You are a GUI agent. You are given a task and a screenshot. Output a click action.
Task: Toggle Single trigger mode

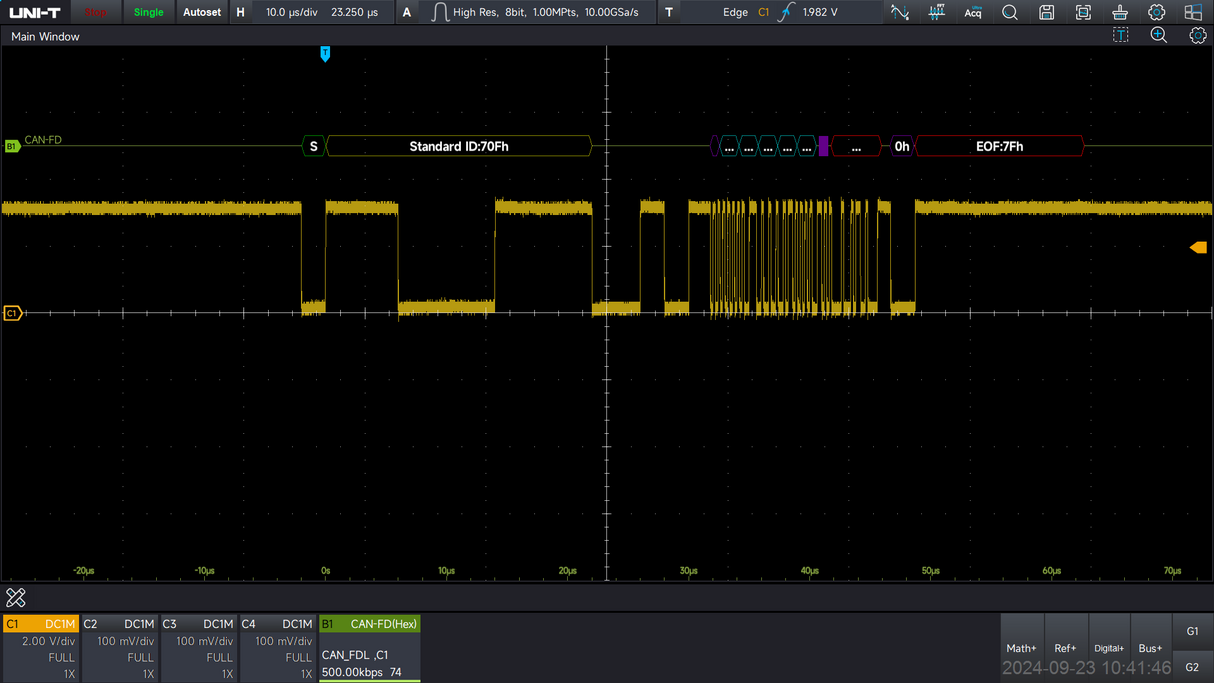pos(148,12)
